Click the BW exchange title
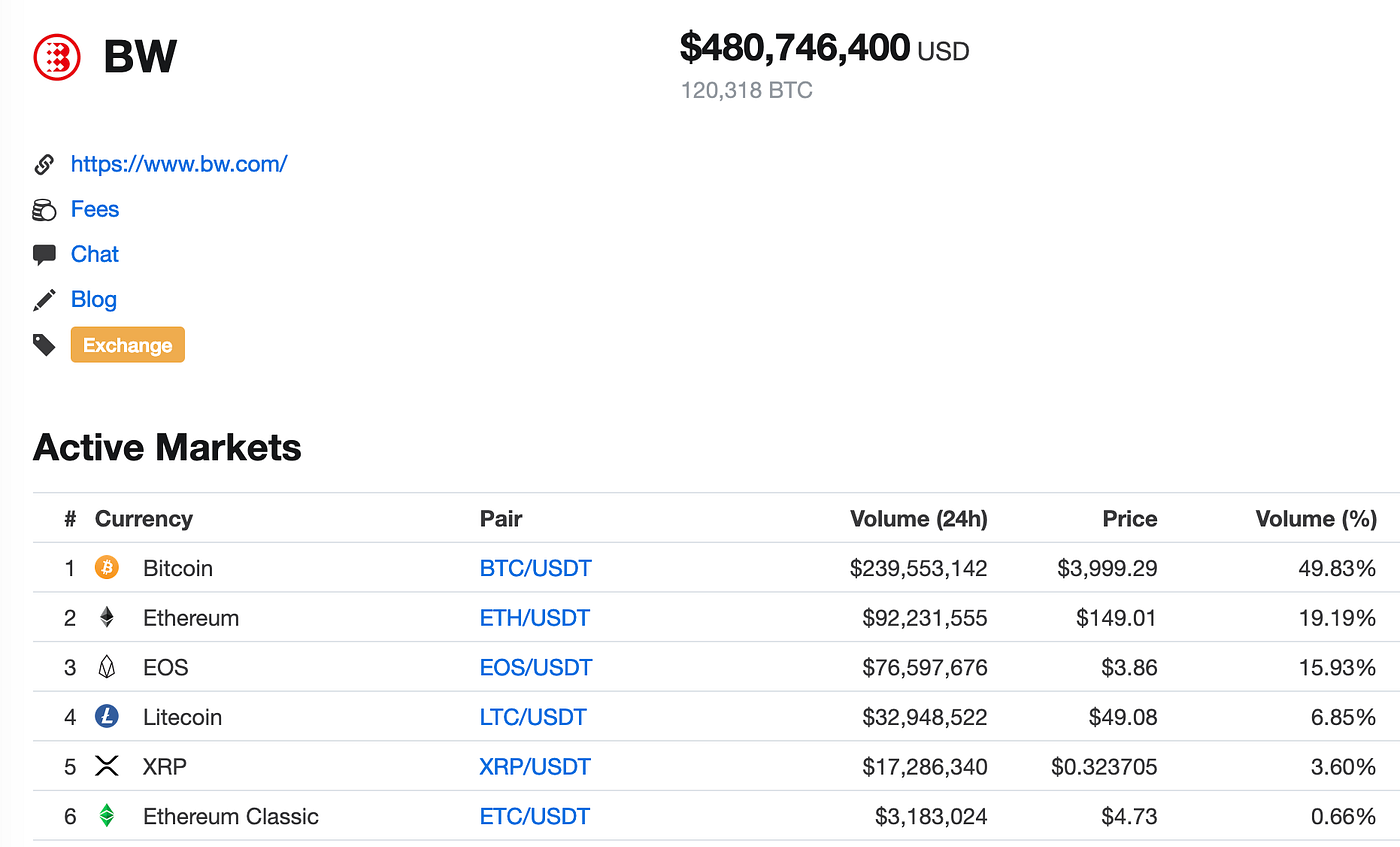 (140, 57)
